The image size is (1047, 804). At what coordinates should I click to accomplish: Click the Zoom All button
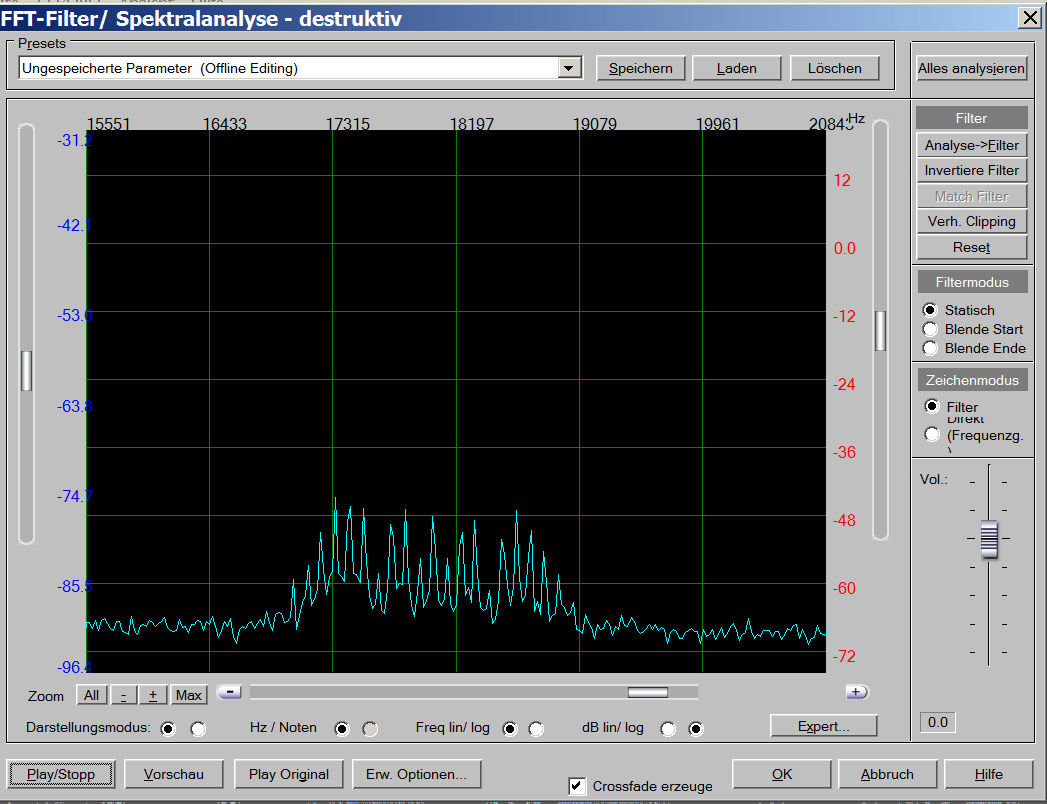[x=91, y=695]
